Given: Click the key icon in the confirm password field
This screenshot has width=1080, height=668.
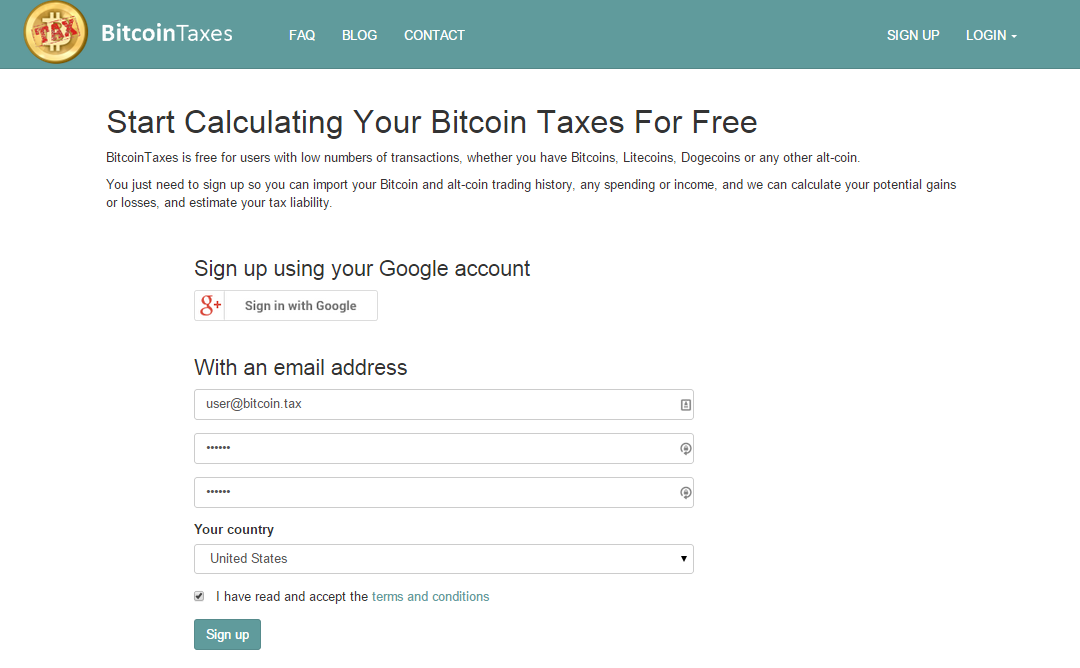Looking at the screenshot, I should [685, 493].
